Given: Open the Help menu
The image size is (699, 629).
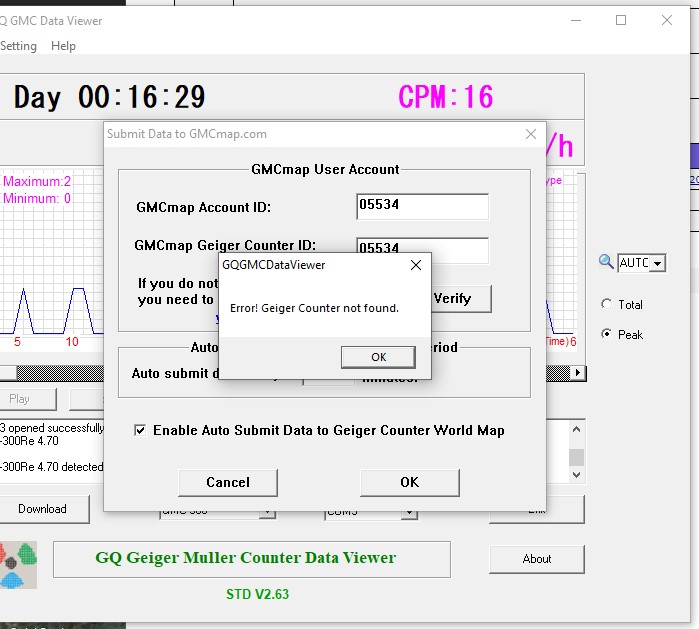Looking at the screenshot, I should (x=63, y=46).
